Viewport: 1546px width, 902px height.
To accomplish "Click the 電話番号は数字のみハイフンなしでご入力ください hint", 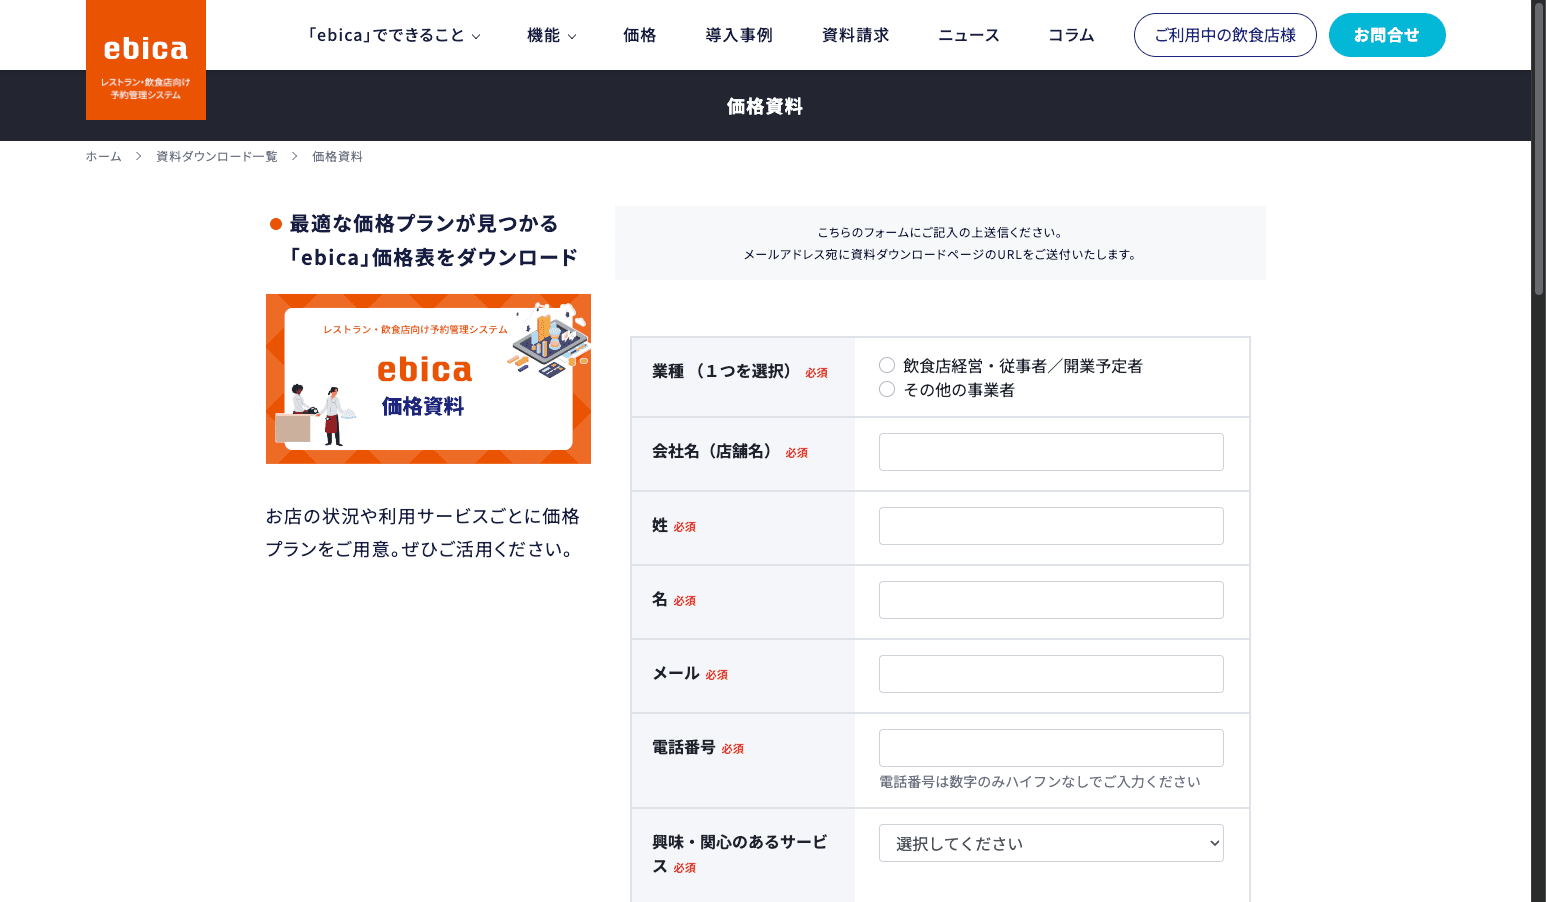I will [x=1040, y=782].
